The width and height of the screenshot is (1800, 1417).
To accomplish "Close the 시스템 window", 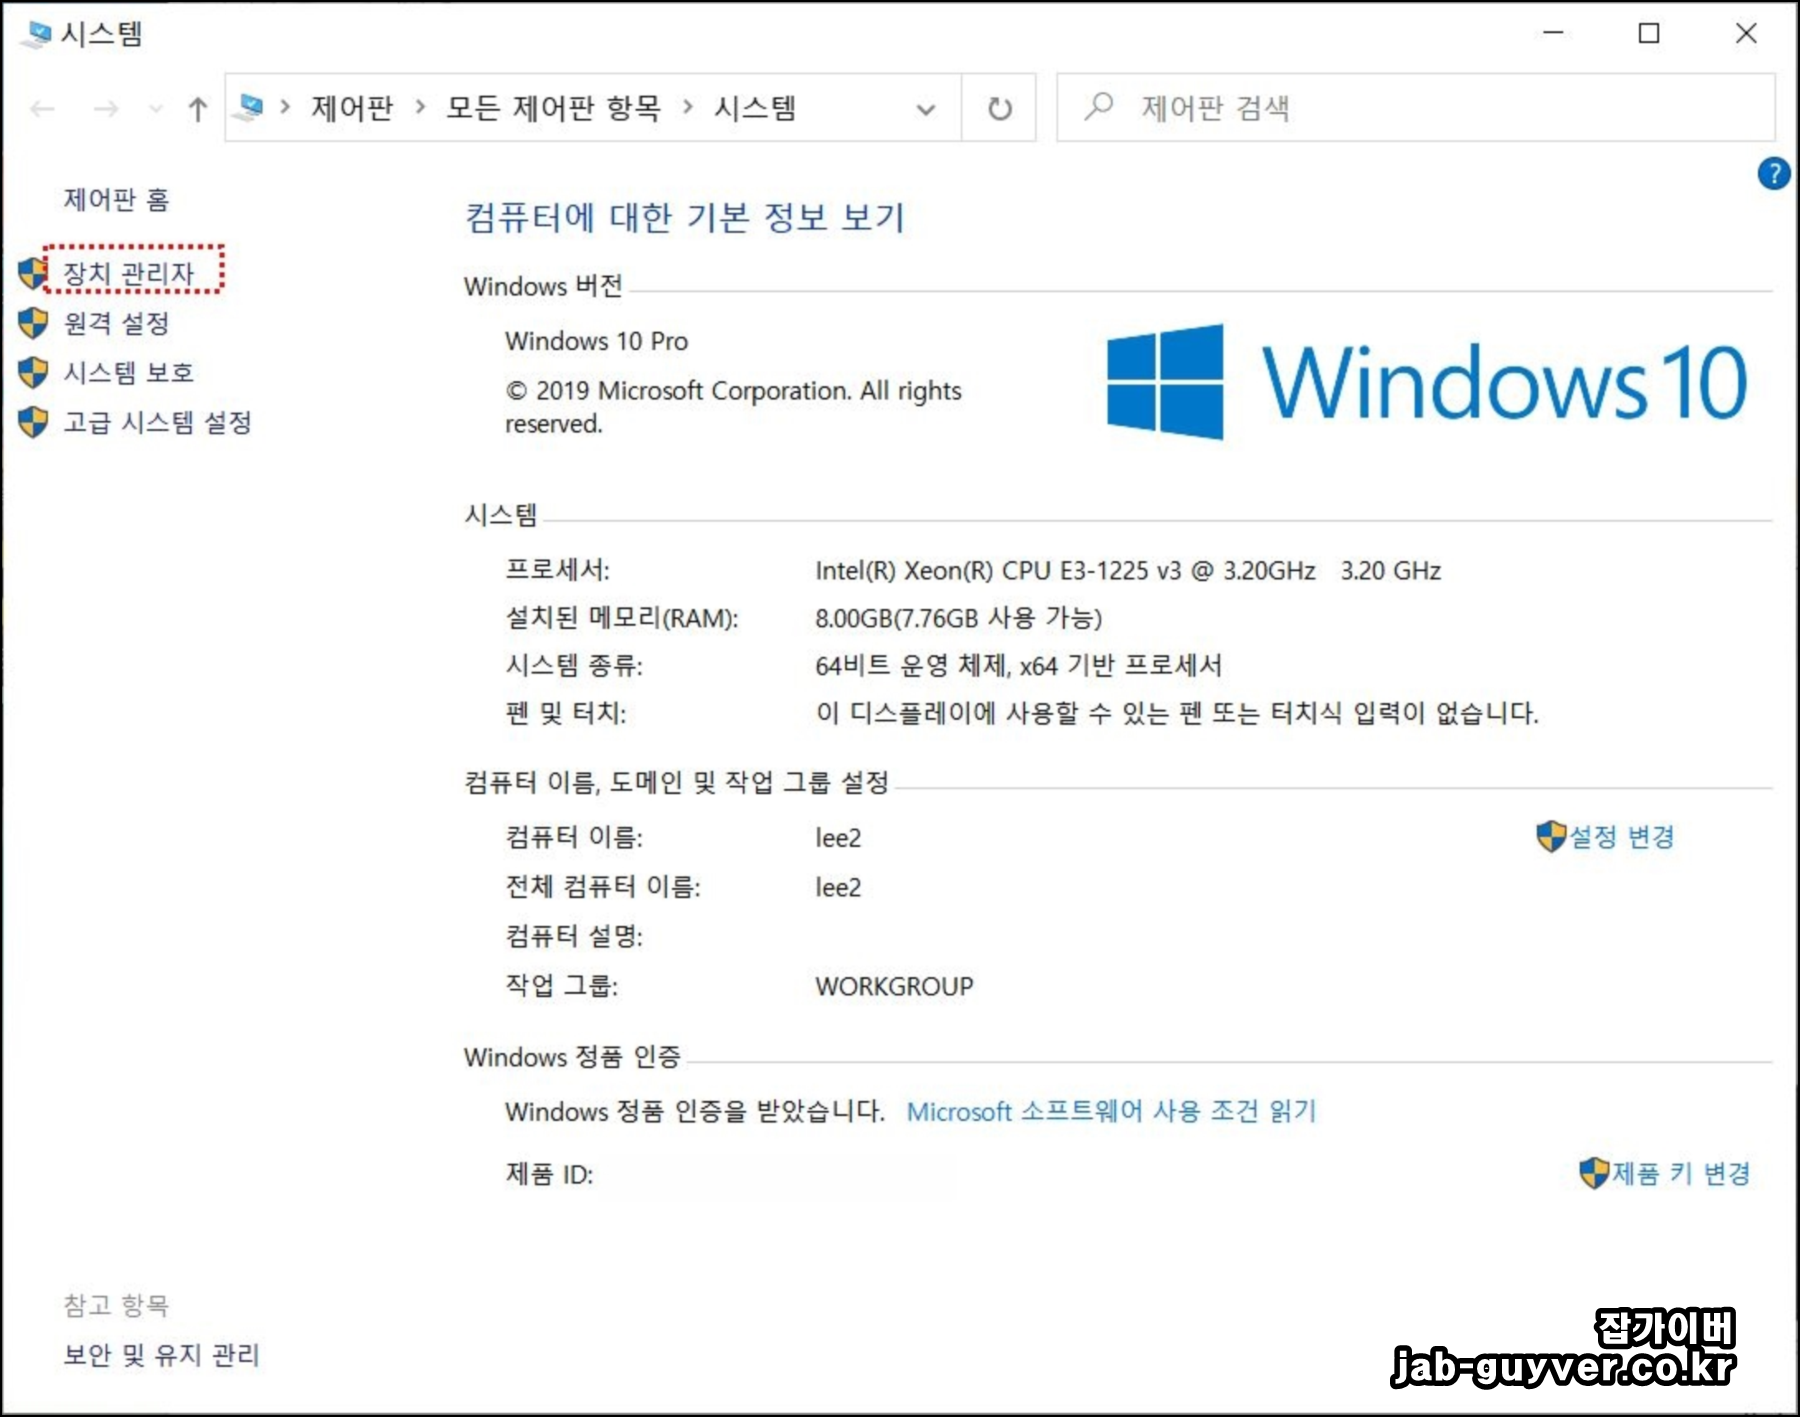I will (1746, 33).
